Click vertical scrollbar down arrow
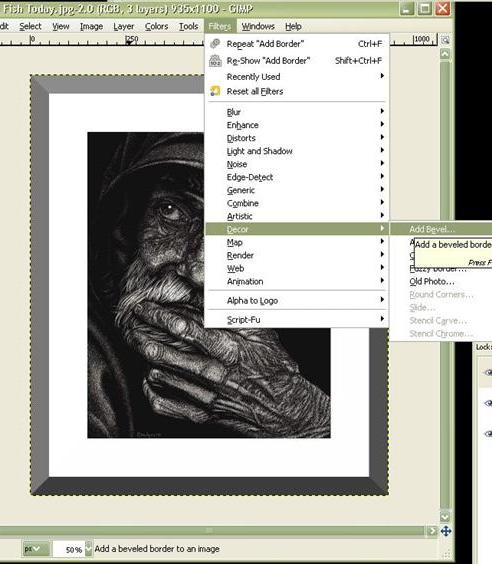This screenshot has height=564, width=492. coord(445,517)
